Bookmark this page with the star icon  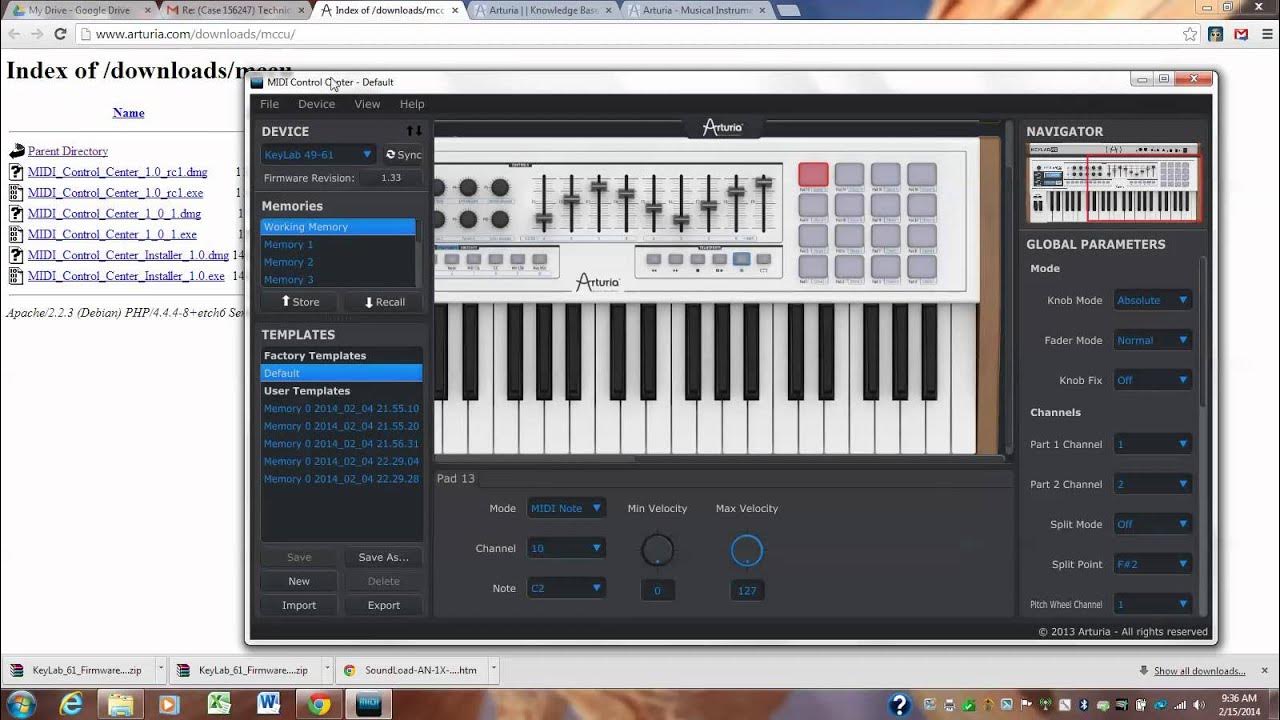pyautogui.click(x=1190, y=34)
